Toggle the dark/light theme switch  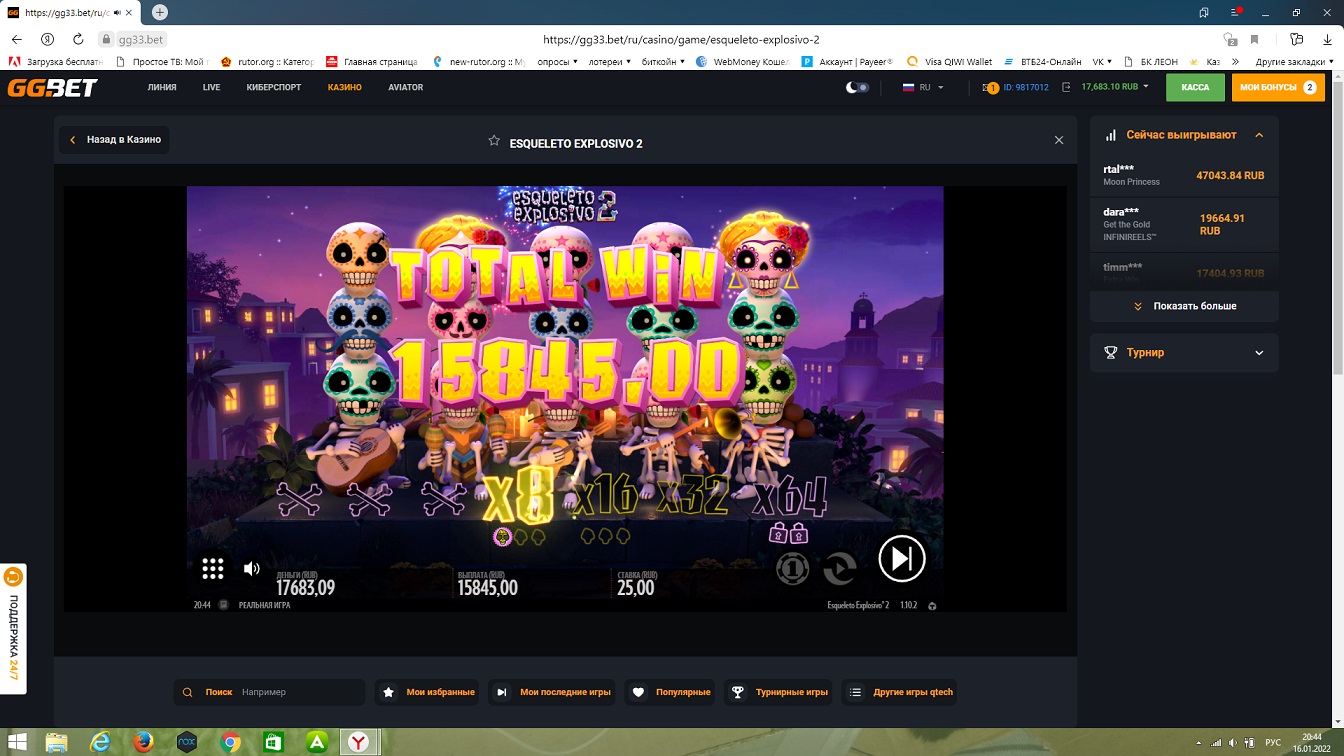[x=857, y=87]
